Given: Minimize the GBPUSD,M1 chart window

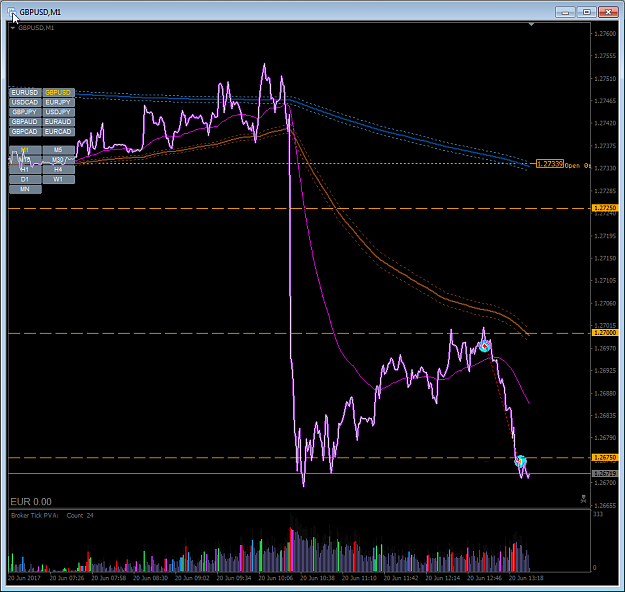Looking at the screenshot, I should coord(565,12).
